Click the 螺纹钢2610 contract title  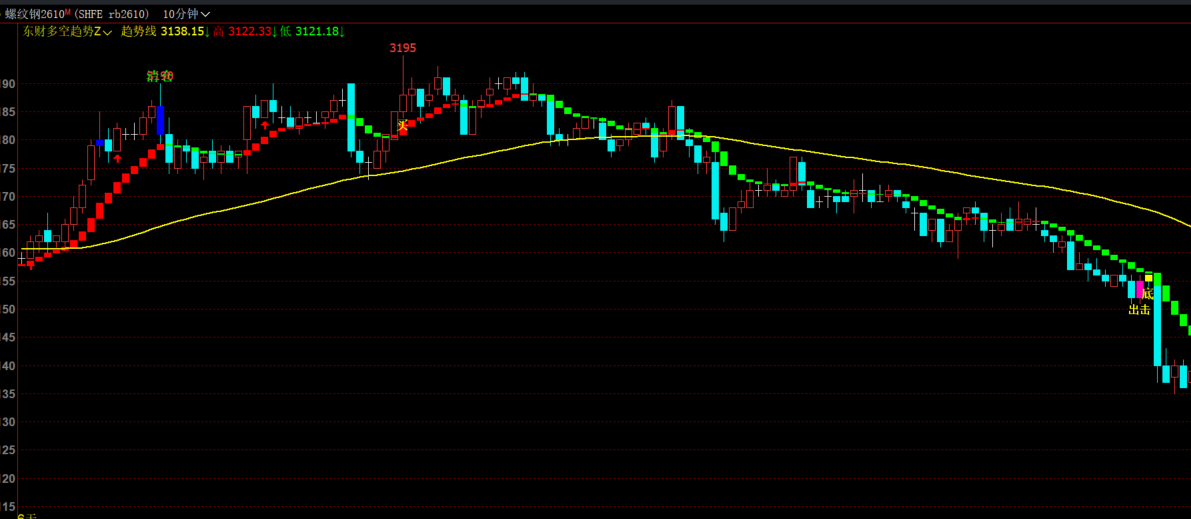click(34, 14)
